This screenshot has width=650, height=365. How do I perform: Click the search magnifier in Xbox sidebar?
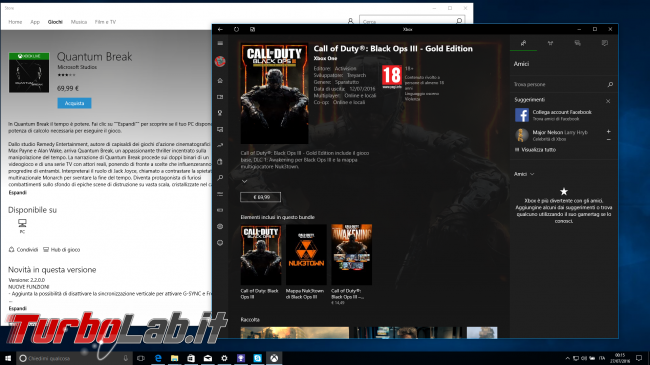(220, 178)
